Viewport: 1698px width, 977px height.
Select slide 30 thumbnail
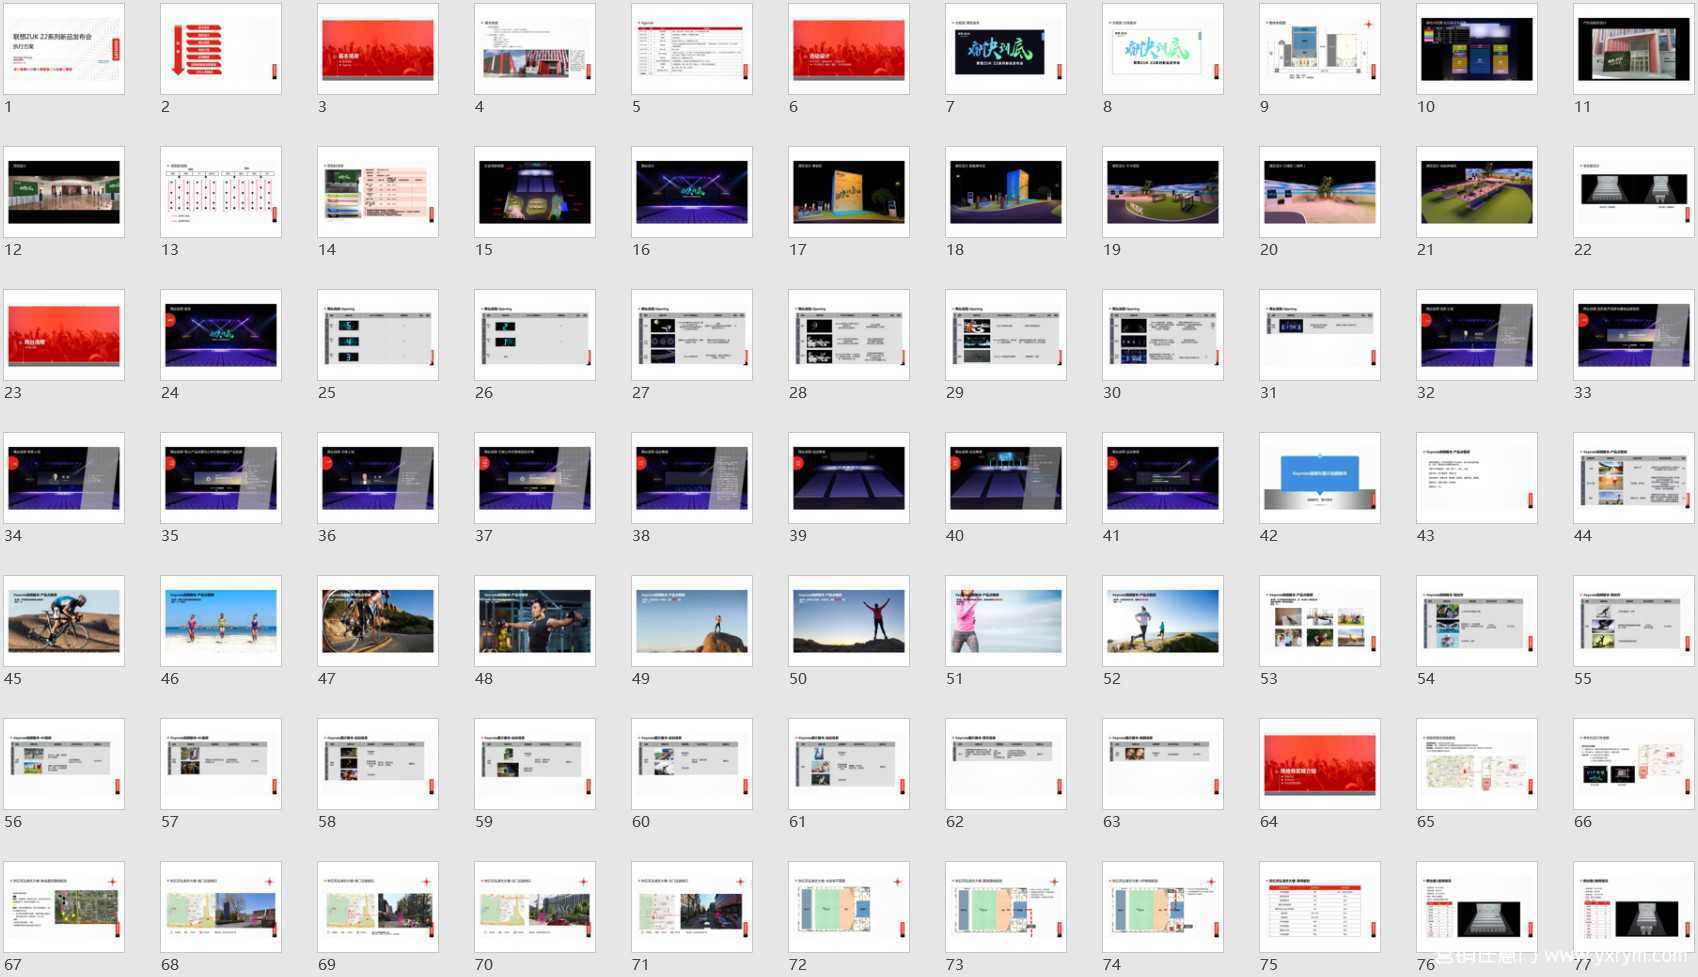tap(1163, 335)
